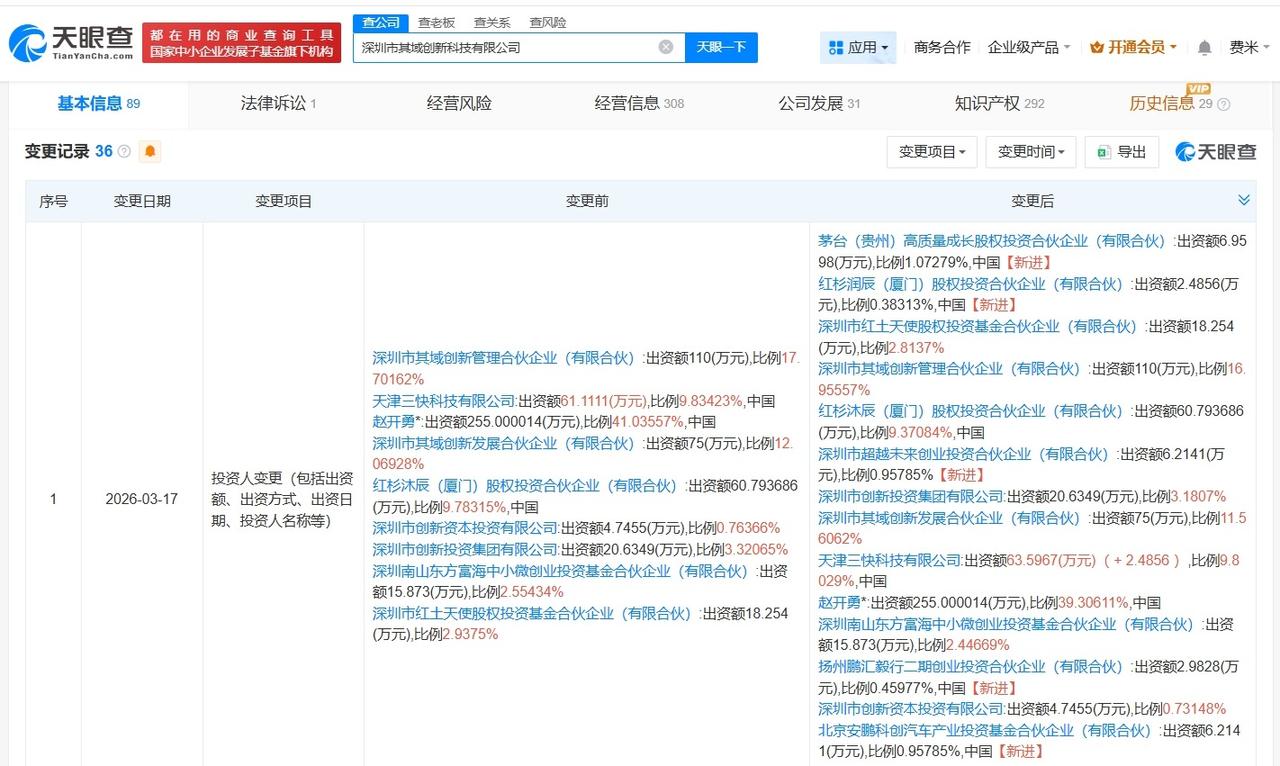Open the 法律诉讼 tab
This screenshot has width=1280, height=766.
[278, 104]
